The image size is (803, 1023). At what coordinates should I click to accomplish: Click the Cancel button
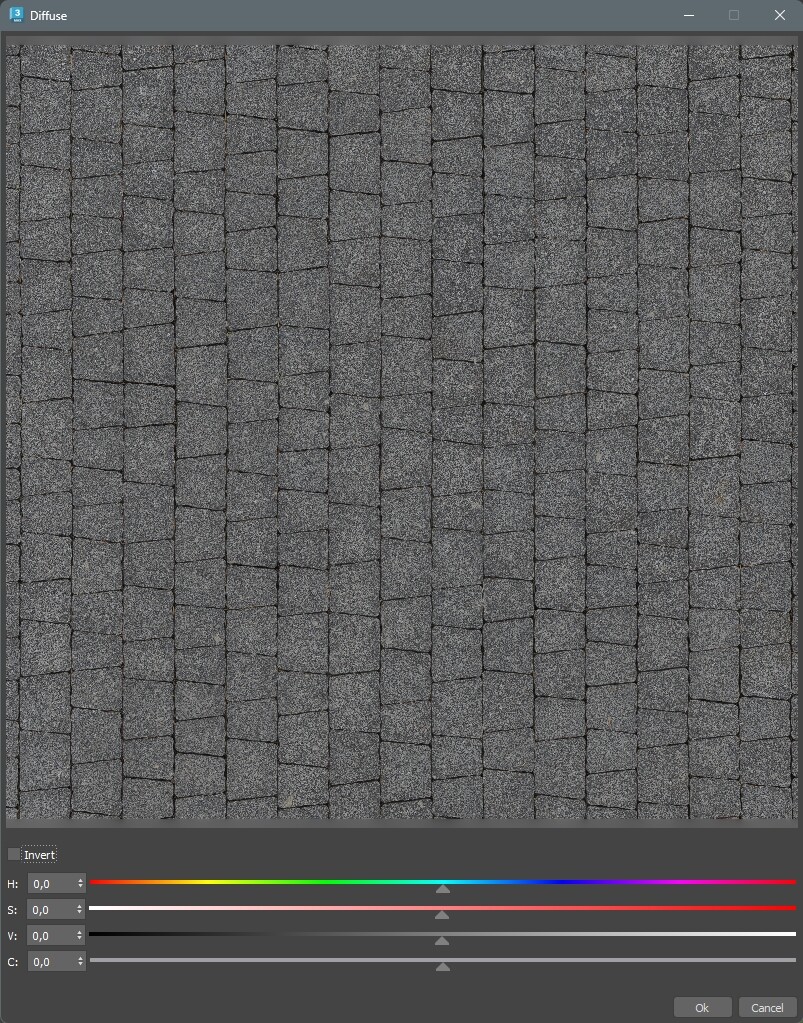[x=767, y=1007]
